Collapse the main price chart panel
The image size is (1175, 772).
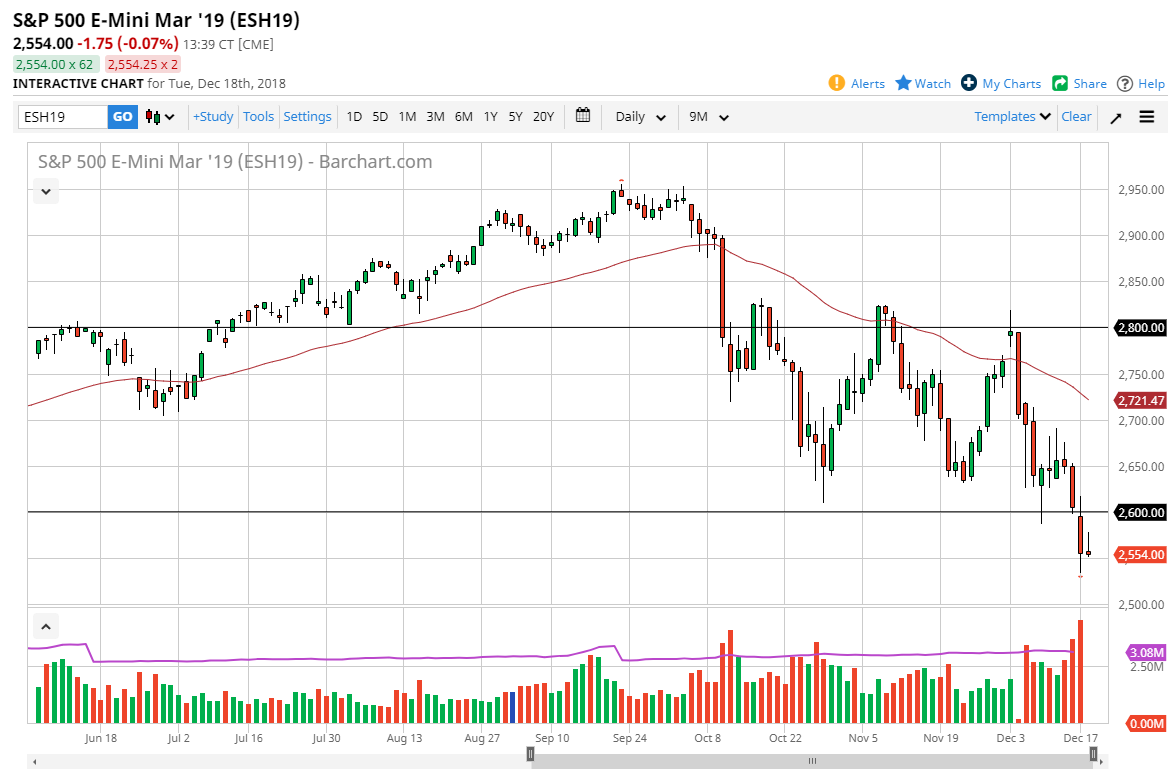click(x=45, y=191)
